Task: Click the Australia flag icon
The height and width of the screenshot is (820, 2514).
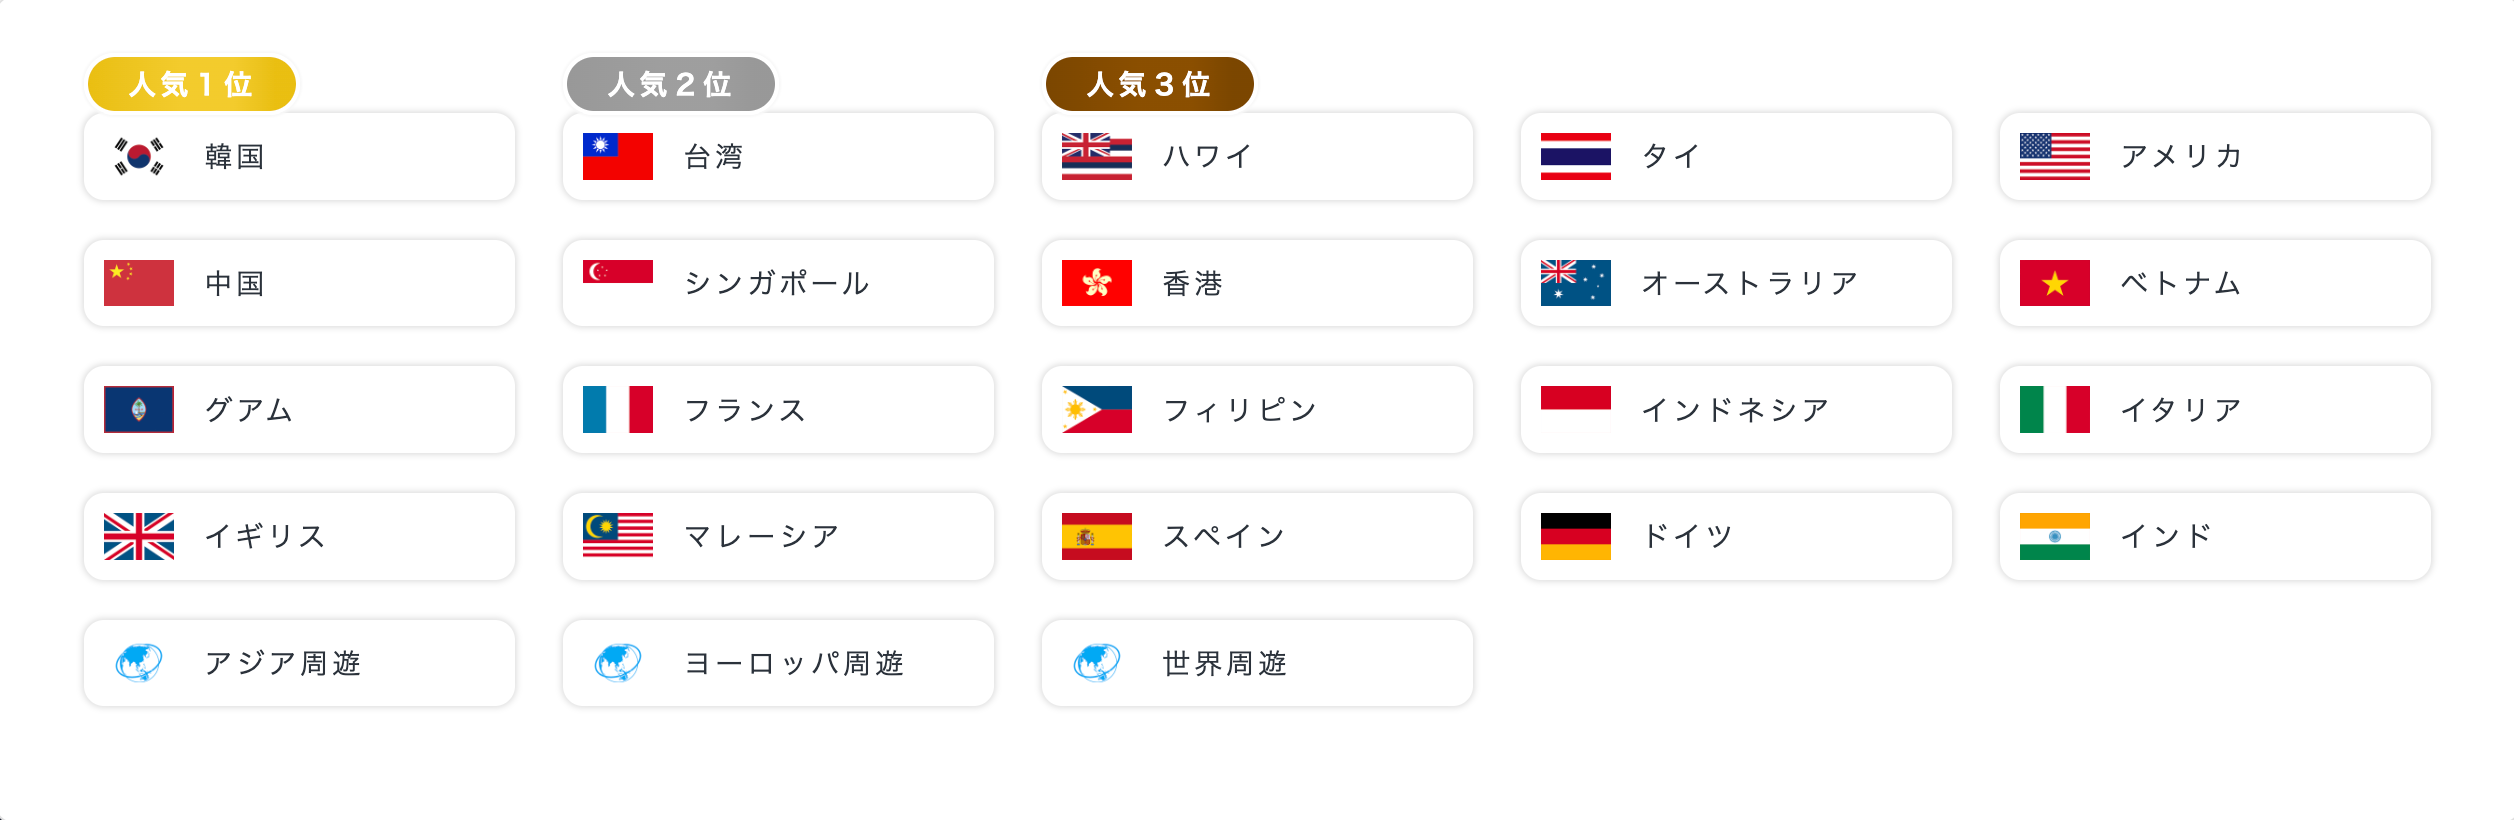Action: [x=1575, y=283]
